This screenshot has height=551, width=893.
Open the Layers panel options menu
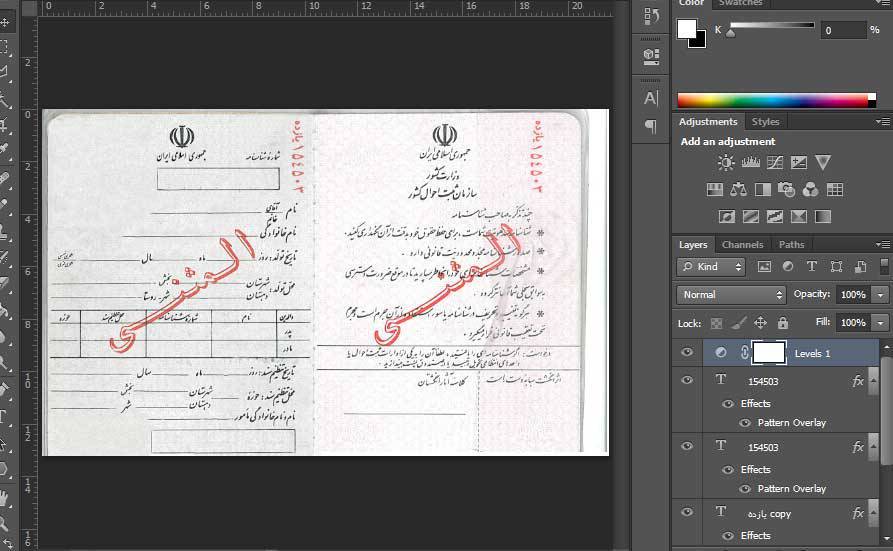883,244
